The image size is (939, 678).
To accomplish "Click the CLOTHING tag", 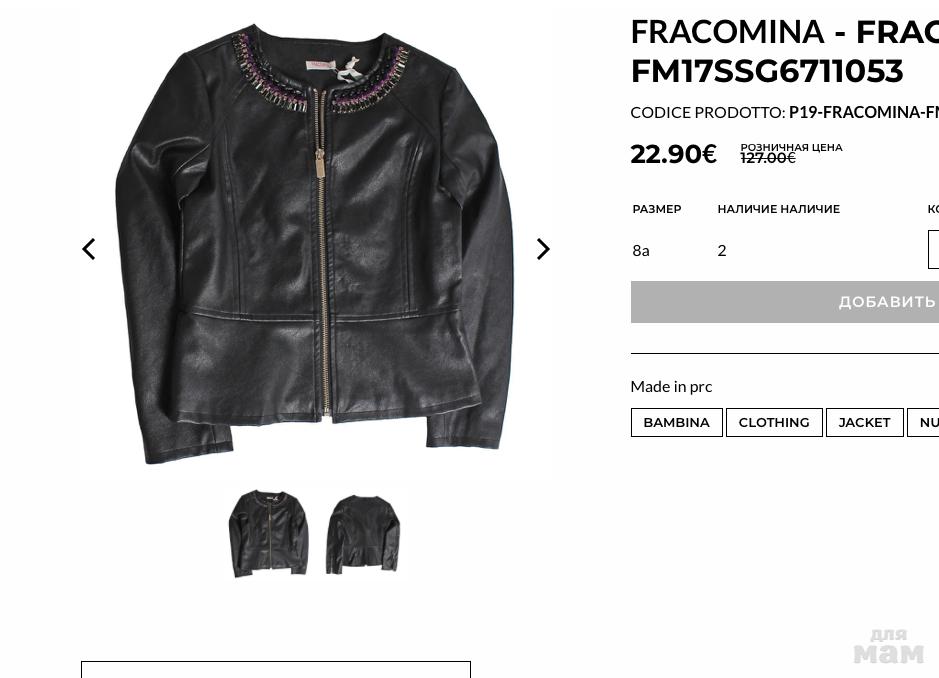I will [x=773, y=422].
